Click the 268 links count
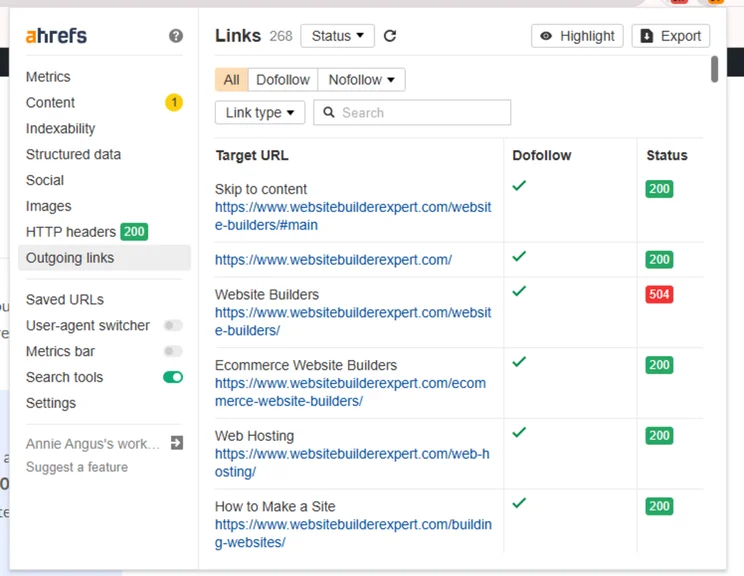This screenshot has width=744, height=576. coord(281,36)
